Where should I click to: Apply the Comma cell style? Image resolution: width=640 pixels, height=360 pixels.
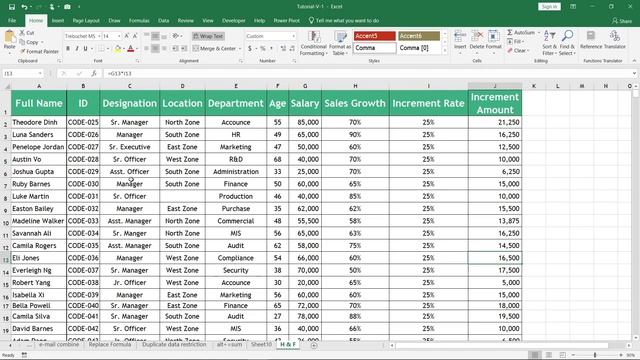click(375, 48)
